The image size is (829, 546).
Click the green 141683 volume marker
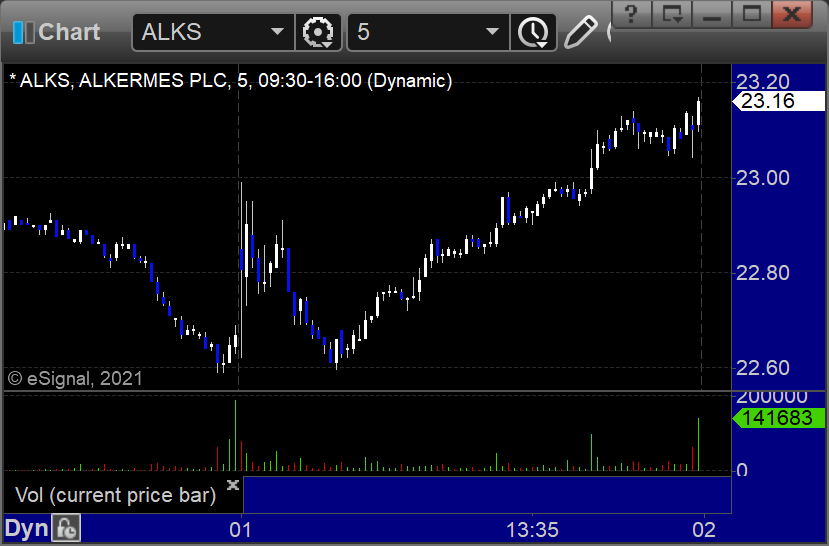pyautogui.click(x=779, y=418)
